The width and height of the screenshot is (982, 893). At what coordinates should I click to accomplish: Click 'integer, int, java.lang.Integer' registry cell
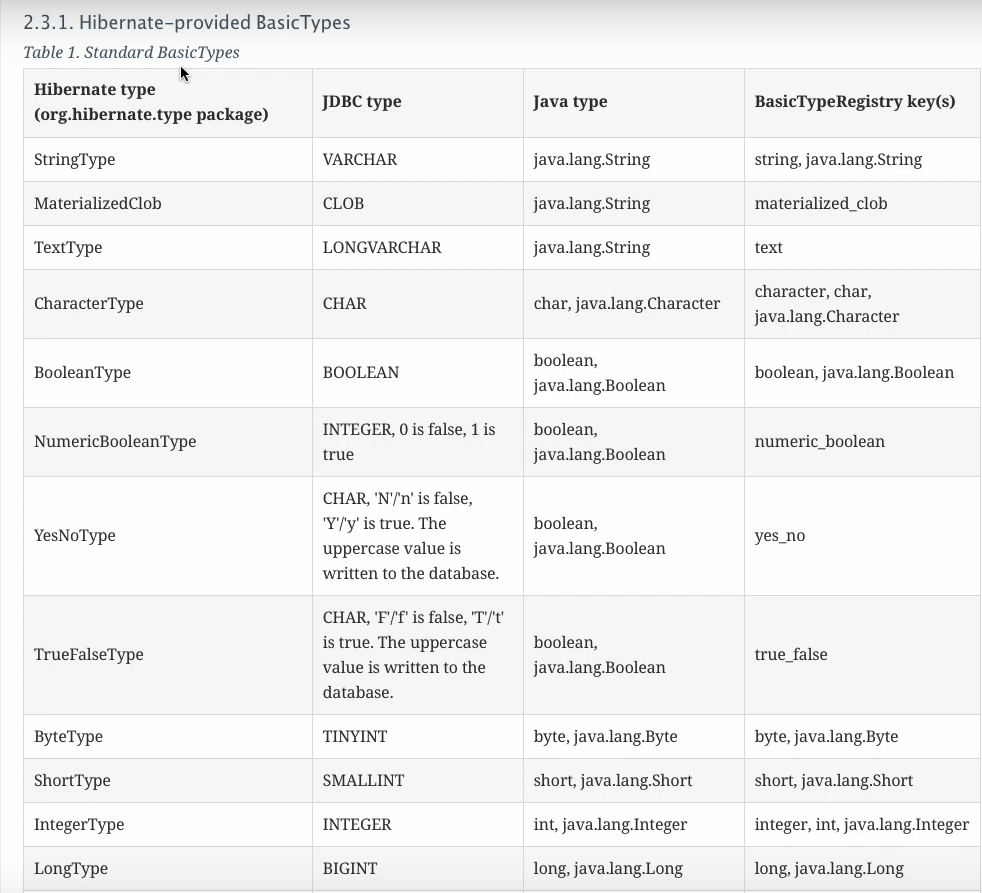862,824
